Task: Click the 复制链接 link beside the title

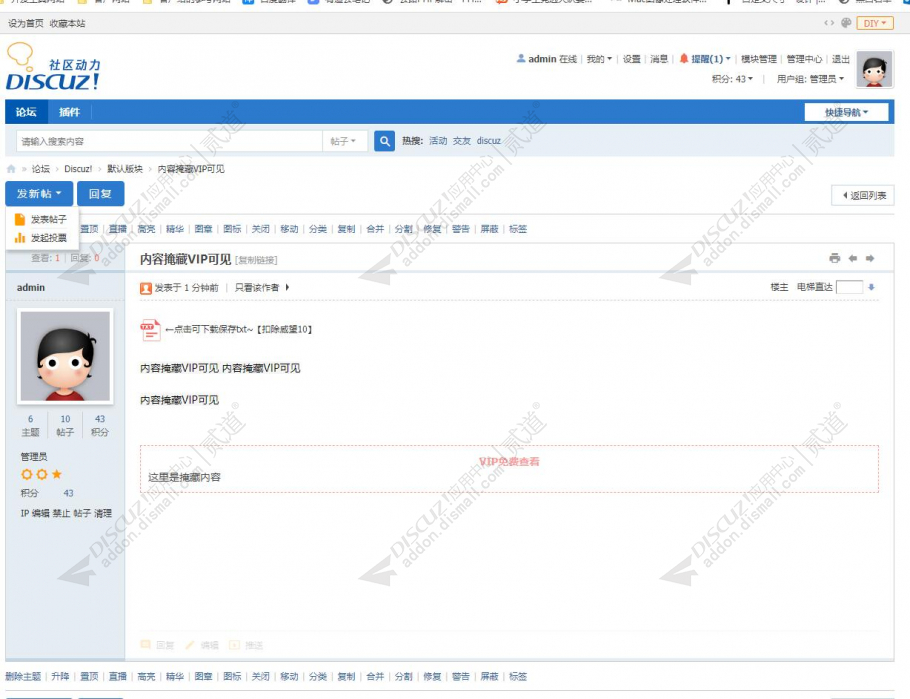Action: pyautogui.click(x=256, y=260)
